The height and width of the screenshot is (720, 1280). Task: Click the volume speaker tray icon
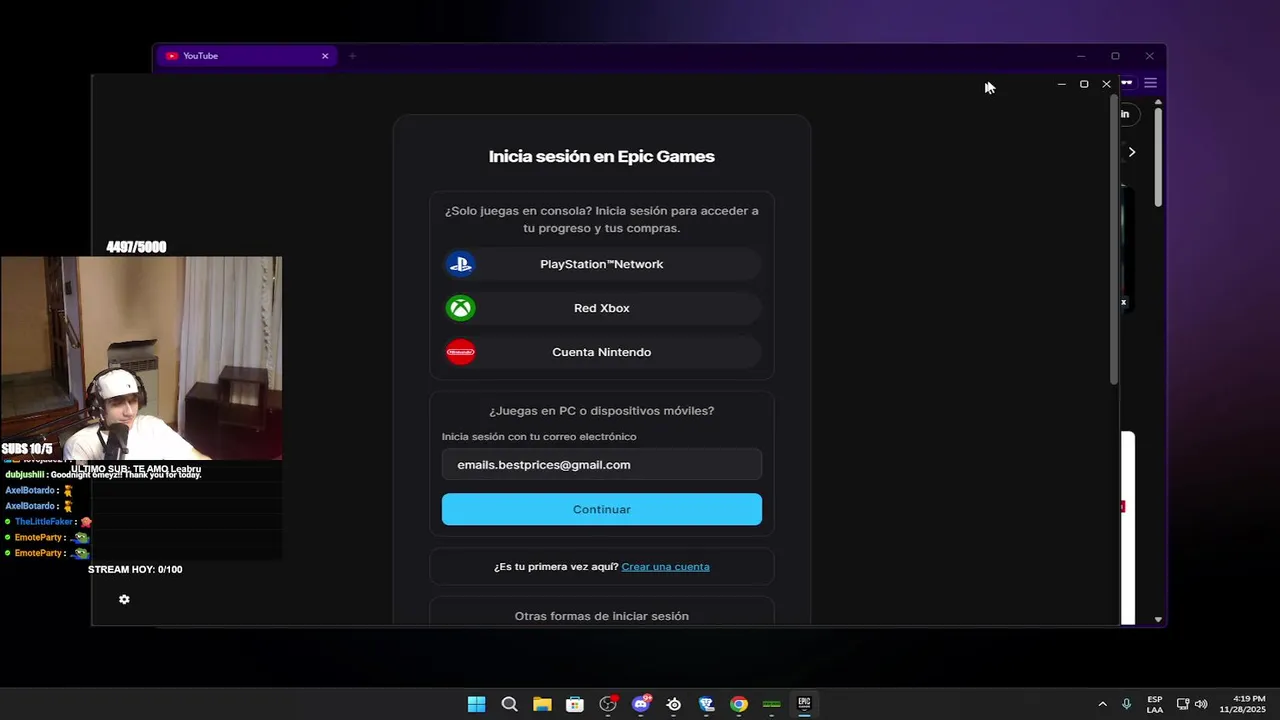point(1201,704)
